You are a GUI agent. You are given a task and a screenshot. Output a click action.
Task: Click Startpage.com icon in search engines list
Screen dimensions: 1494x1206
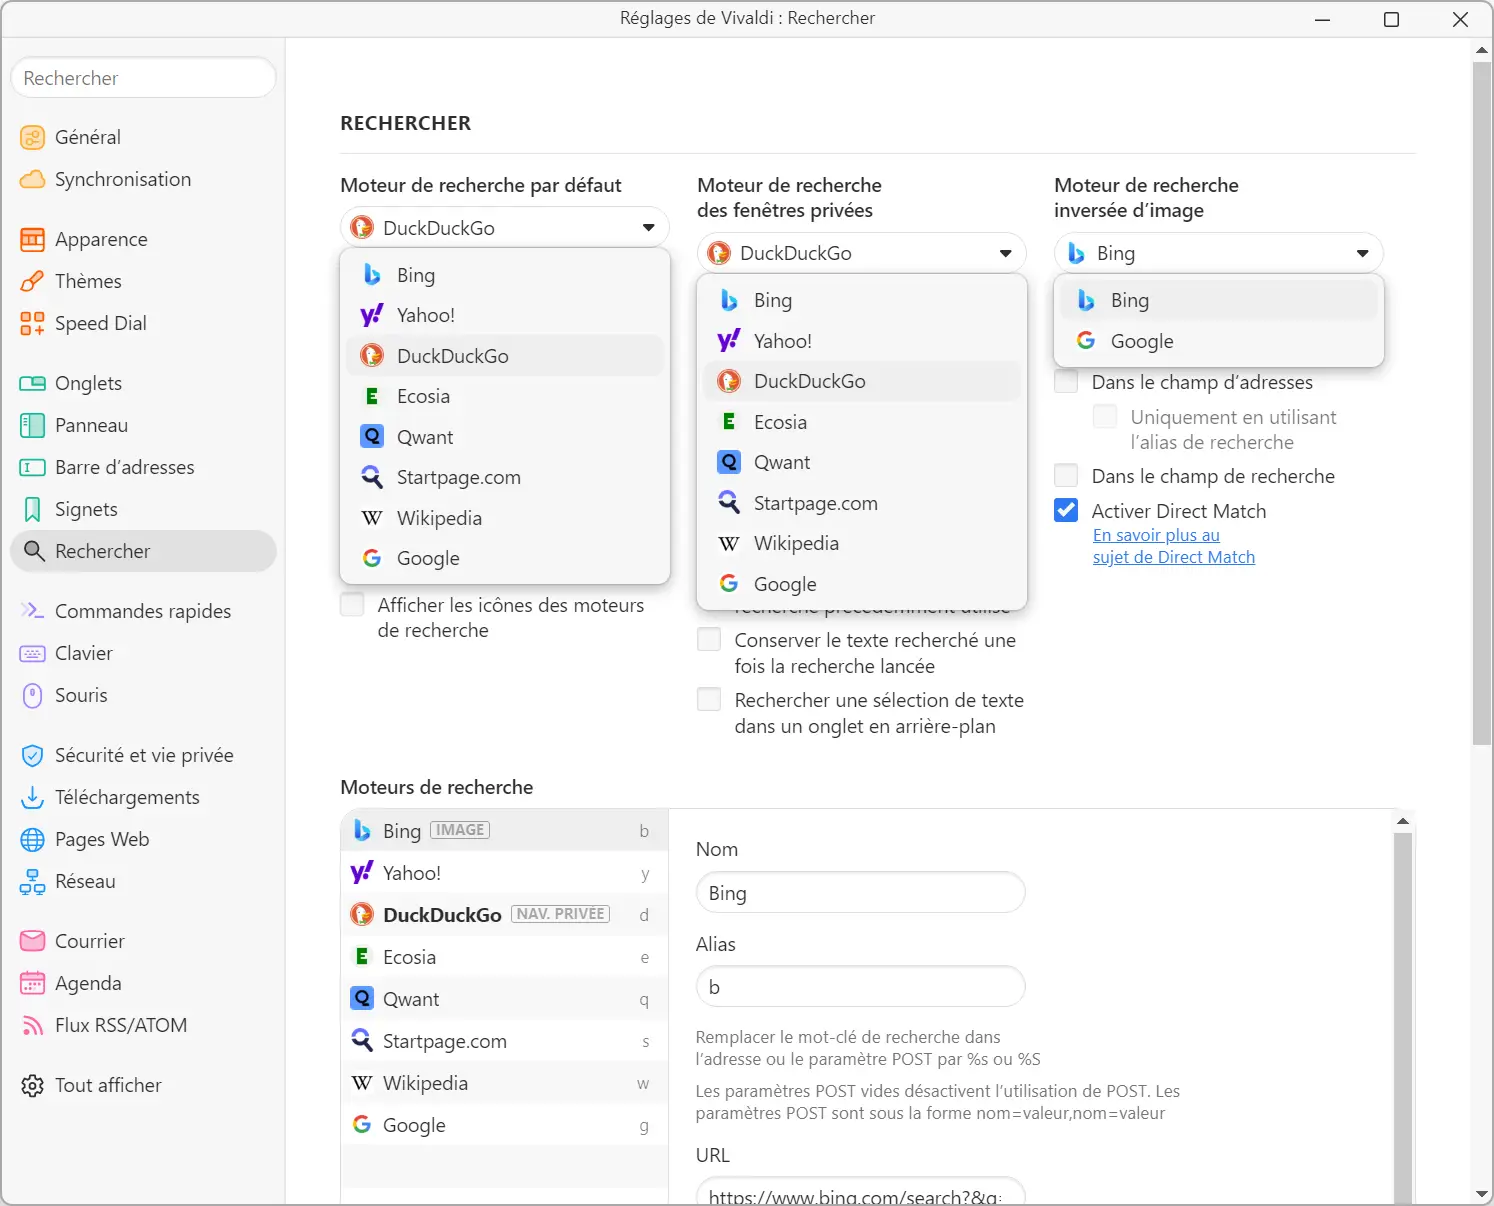click(x=362, y=1040)
